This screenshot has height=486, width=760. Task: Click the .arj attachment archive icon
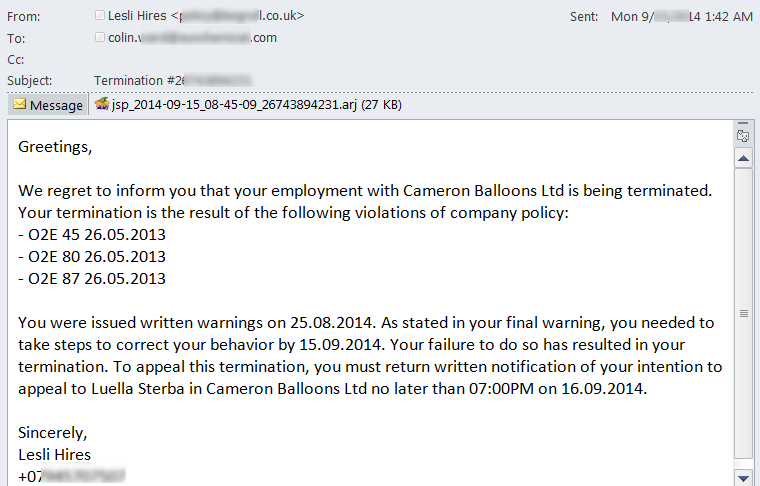[102, 104]
